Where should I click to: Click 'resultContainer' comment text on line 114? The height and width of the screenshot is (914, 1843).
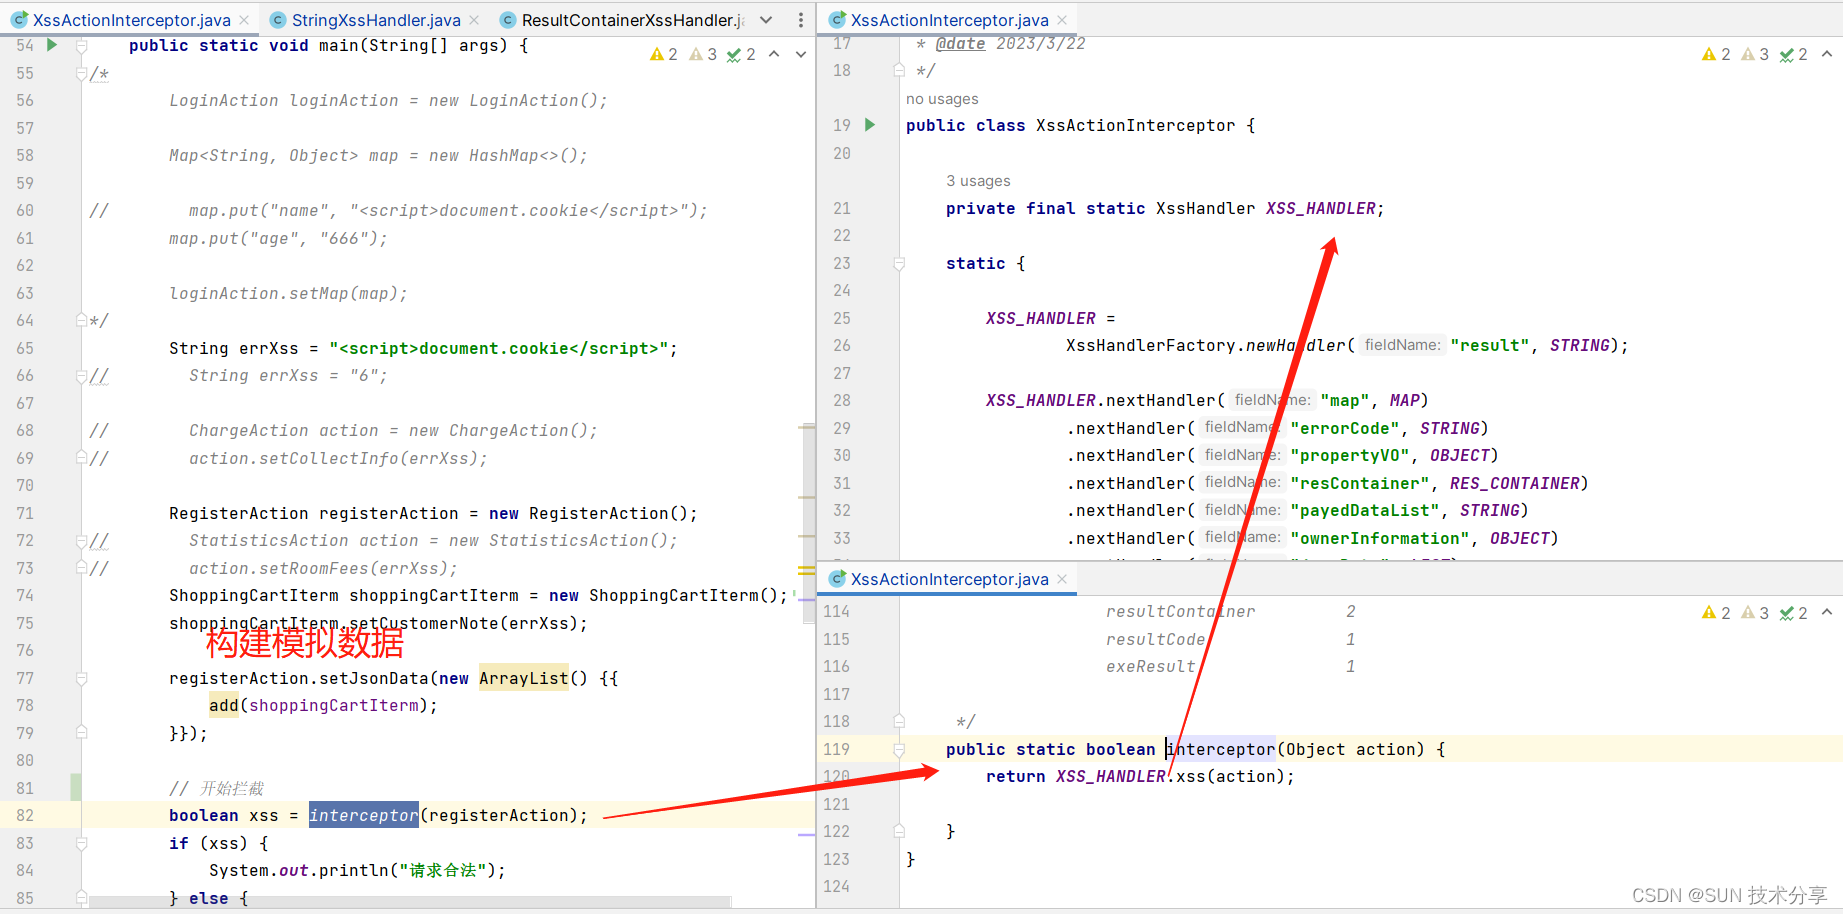pos(1180,611)
